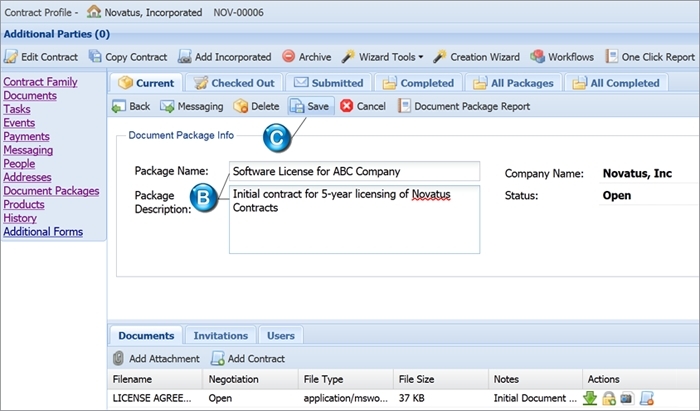The height and width of the screenshot is (411, 700).
Task: Click the Add Incorporated icon
Action: tap(184, 56)
